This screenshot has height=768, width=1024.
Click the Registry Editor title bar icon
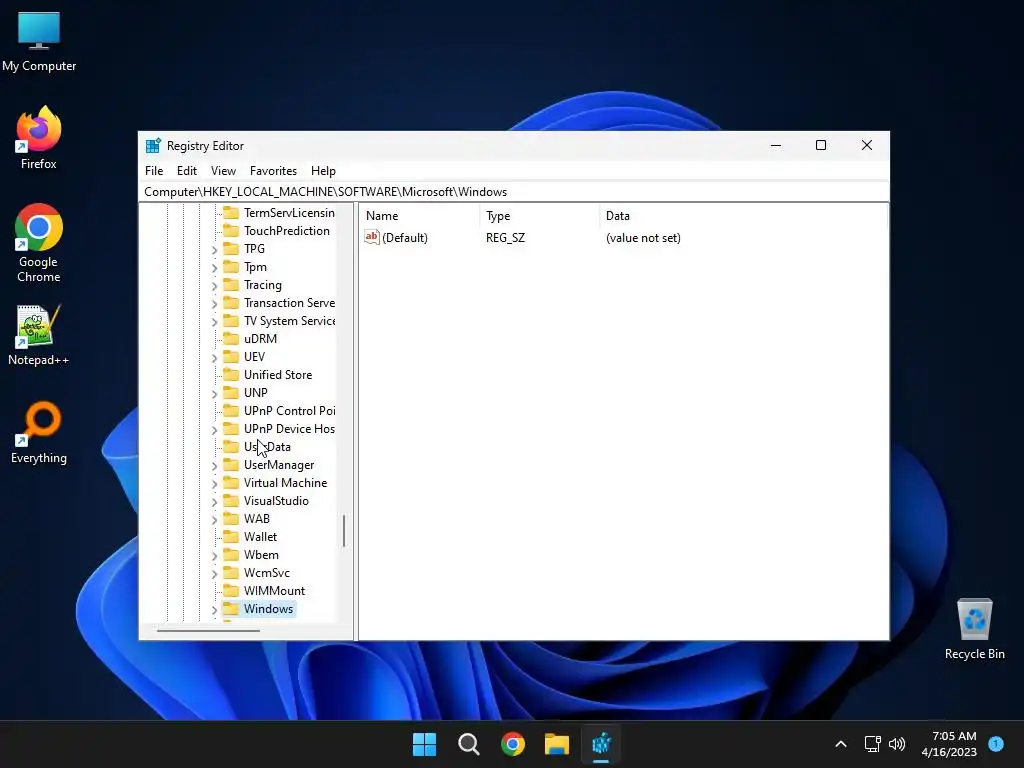153,146
